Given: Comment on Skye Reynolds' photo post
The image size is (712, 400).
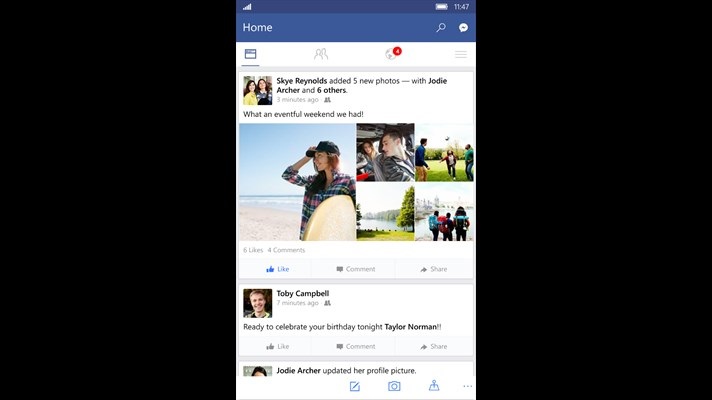Looking at the screenshot, I should point(356,269).
